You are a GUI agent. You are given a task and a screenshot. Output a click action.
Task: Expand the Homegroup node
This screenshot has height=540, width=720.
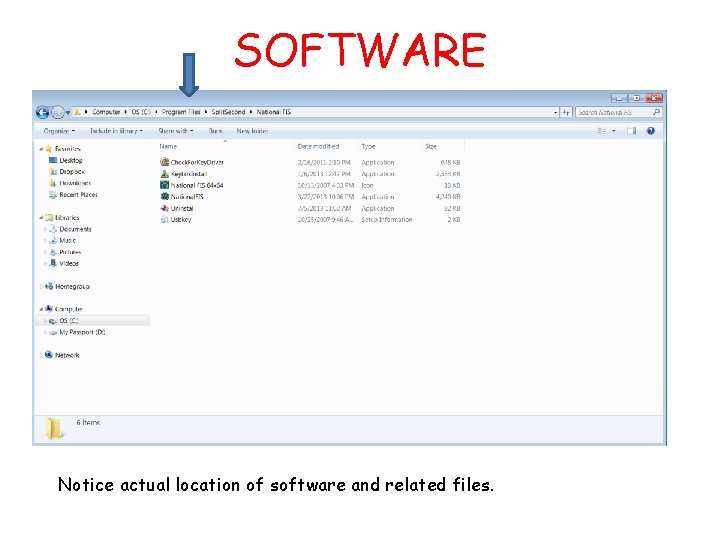pos(41,287)
